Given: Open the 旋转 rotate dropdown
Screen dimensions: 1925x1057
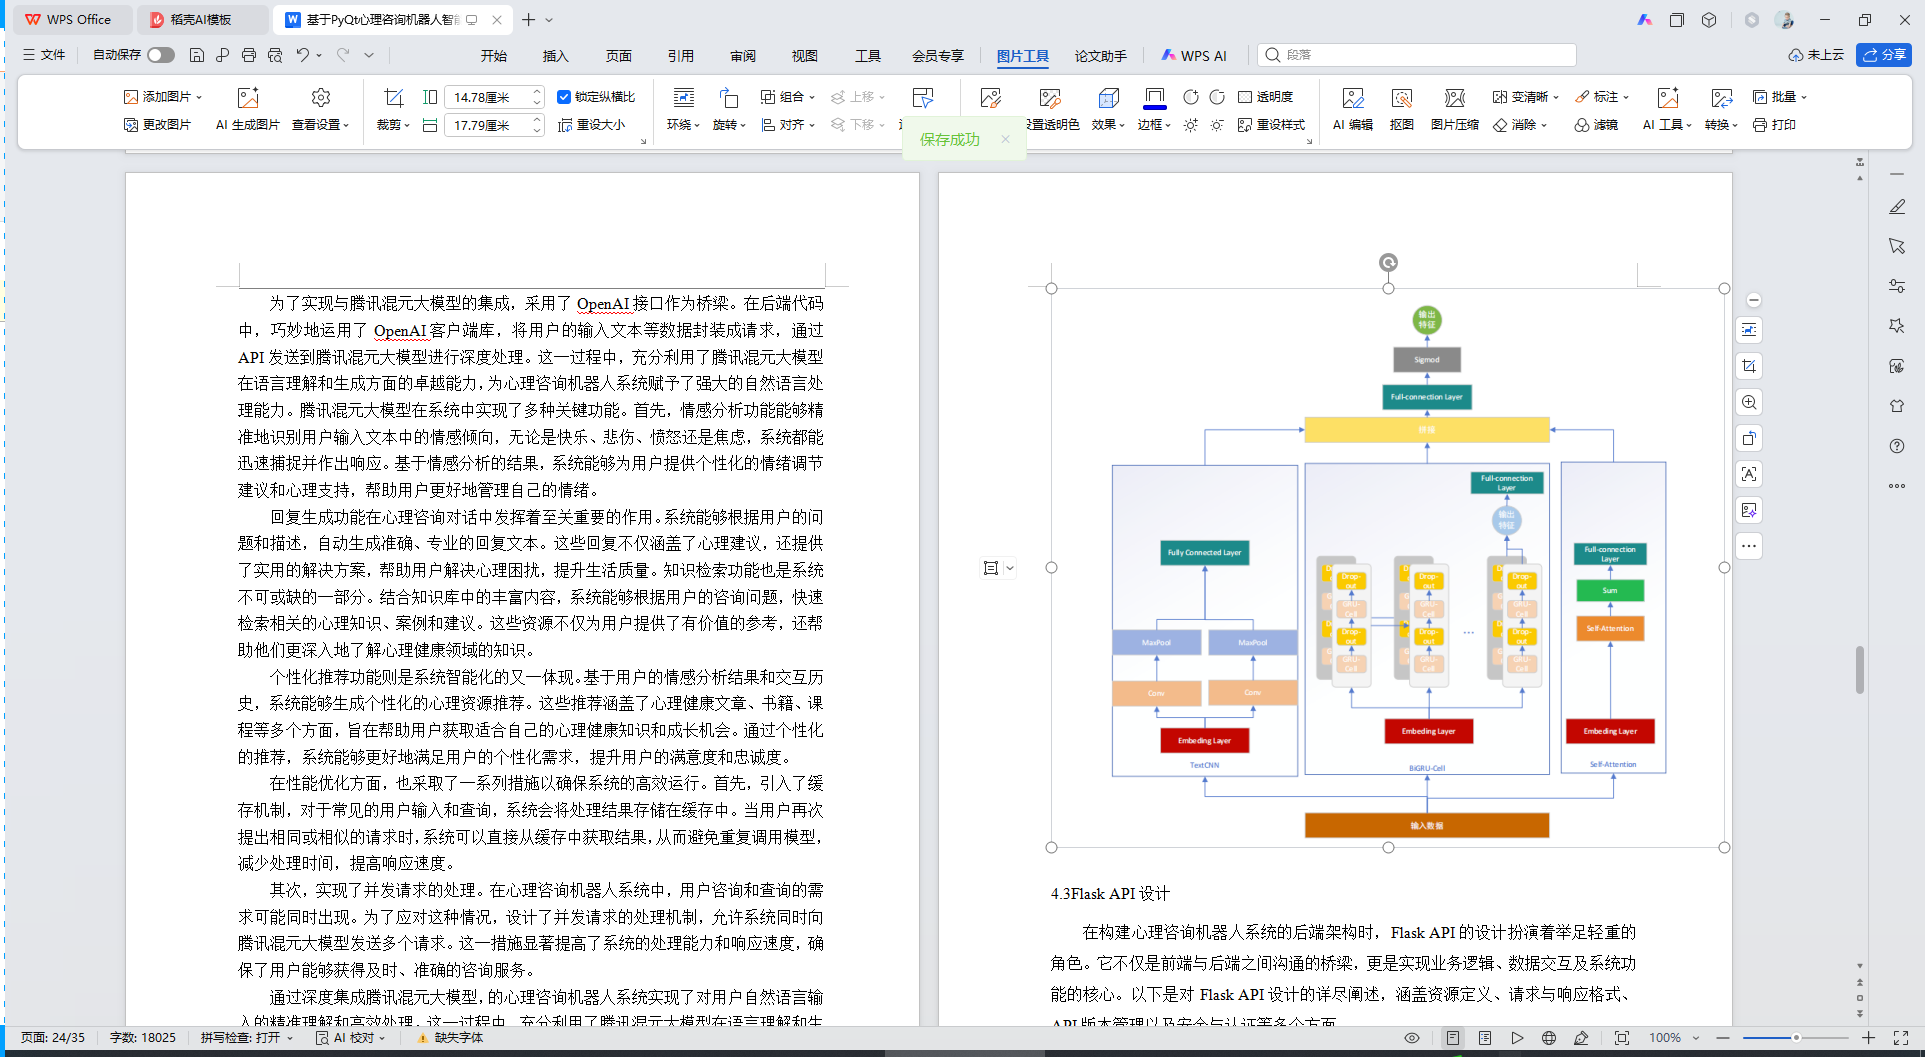Looking at the screenshot, I should [729, 125].
